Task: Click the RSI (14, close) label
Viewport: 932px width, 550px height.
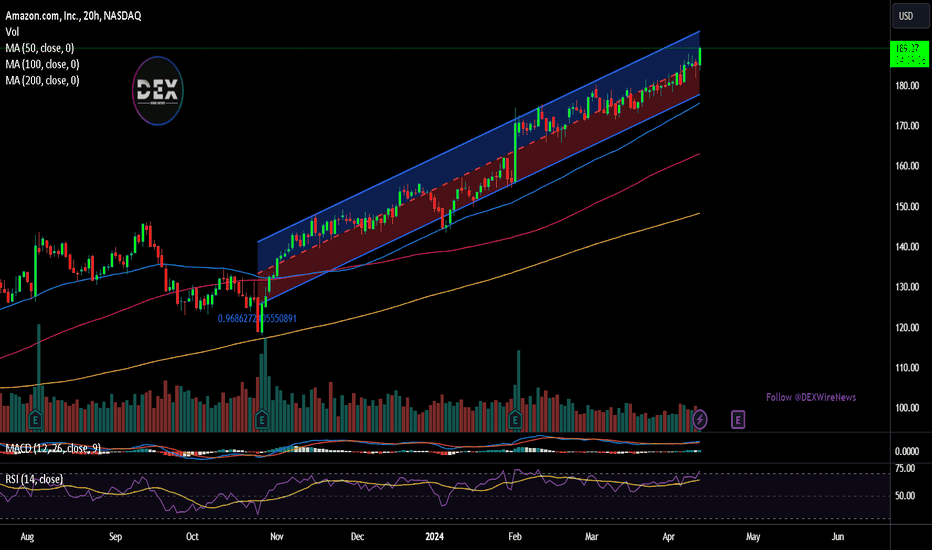Action: [x=34, y=479]
